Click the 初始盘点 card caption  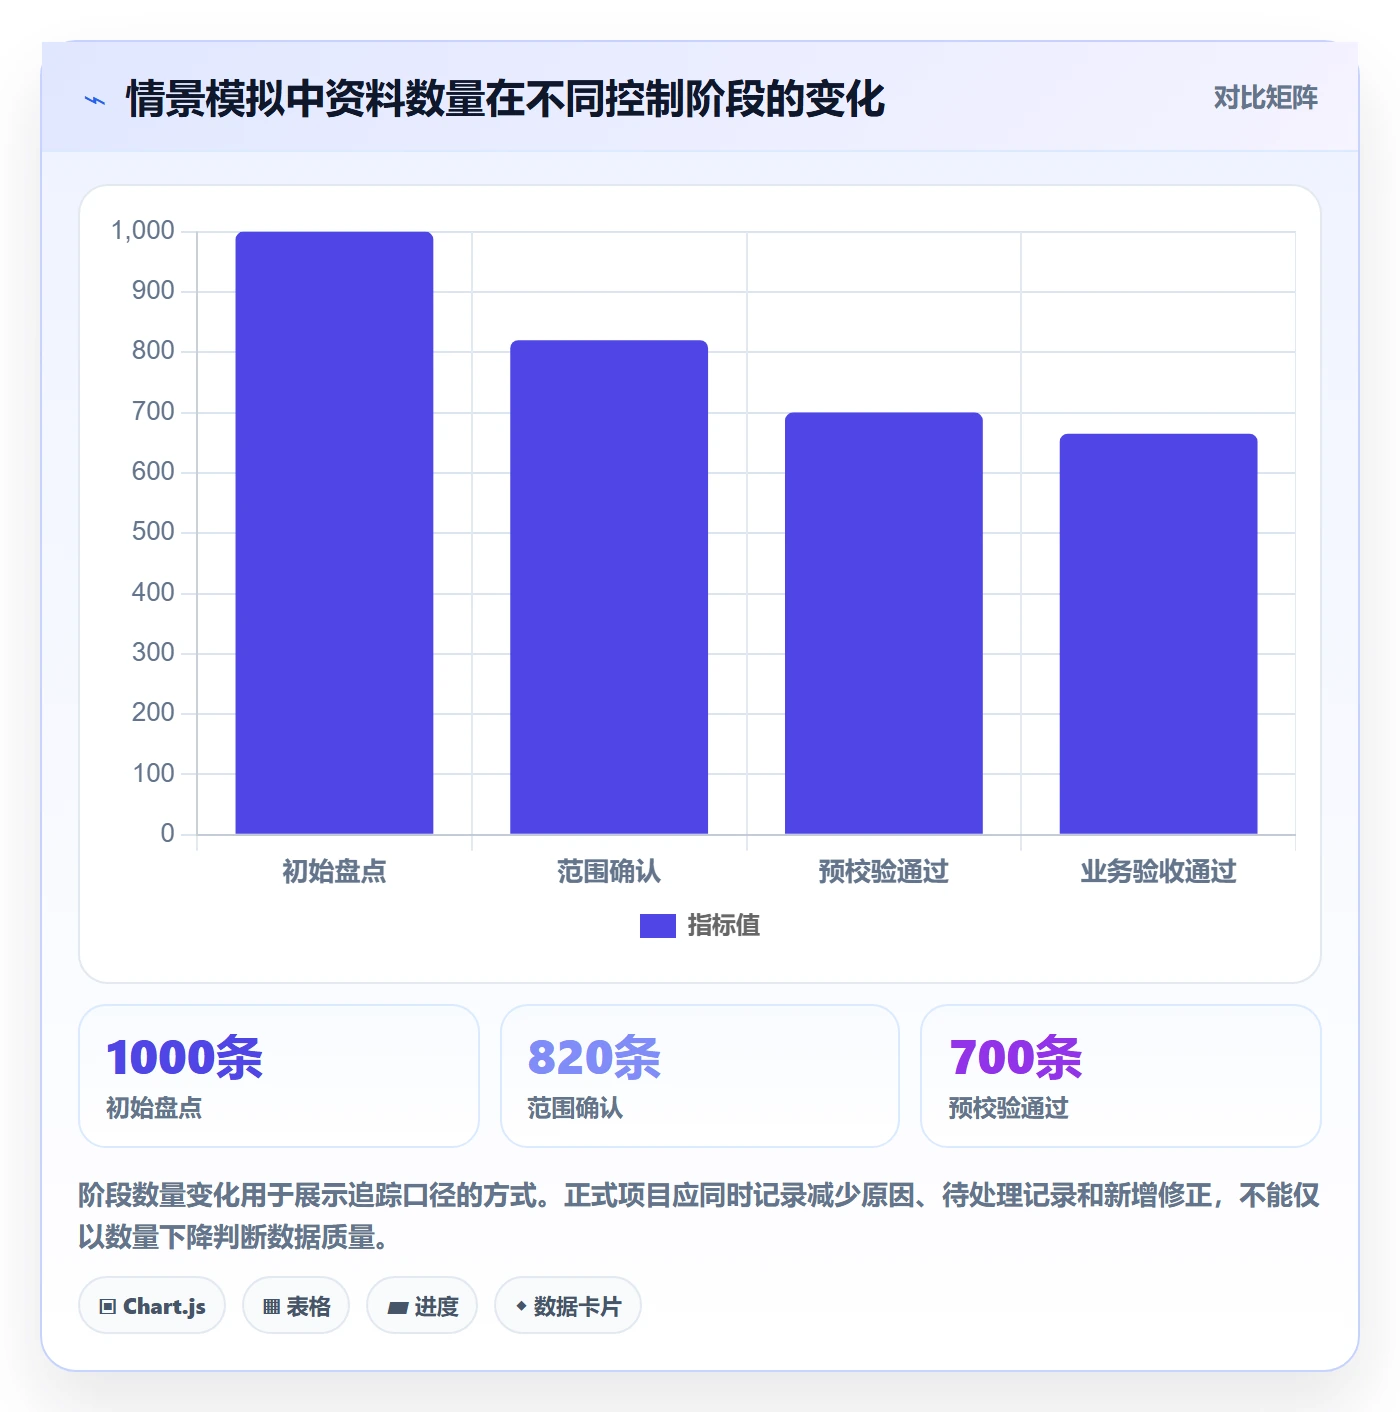[154, 1108]
